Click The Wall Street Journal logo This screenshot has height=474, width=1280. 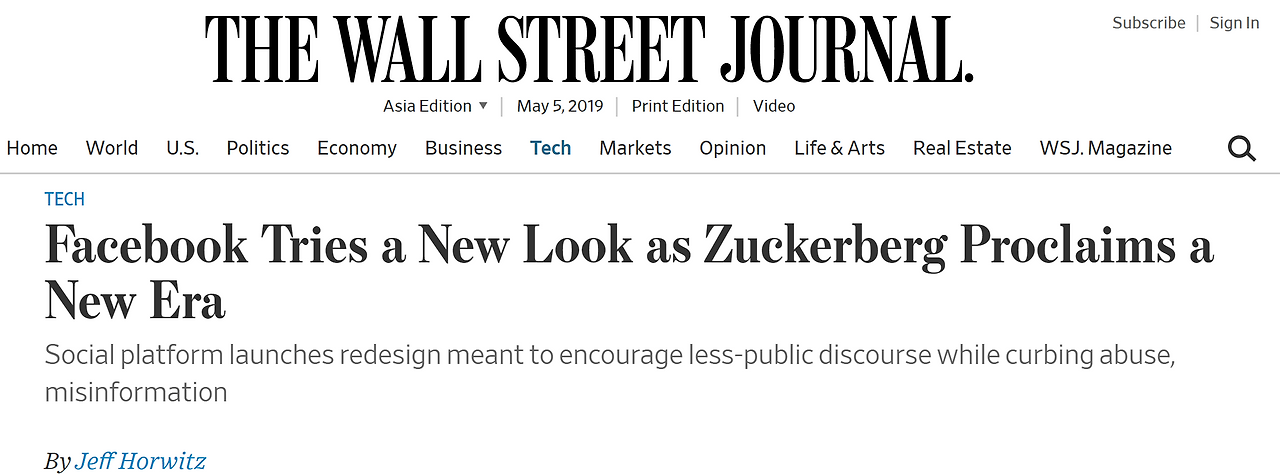[x=589, y=49]
